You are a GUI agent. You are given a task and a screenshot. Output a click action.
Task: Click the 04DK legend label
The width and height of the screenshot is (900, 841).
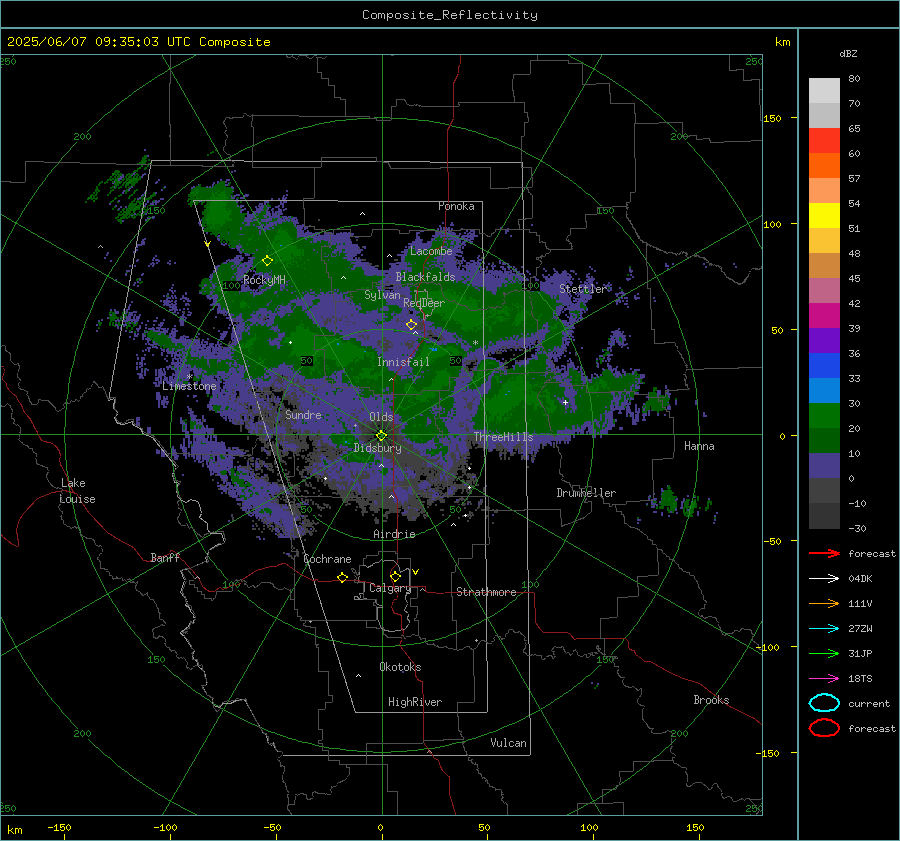click(860, 578)
